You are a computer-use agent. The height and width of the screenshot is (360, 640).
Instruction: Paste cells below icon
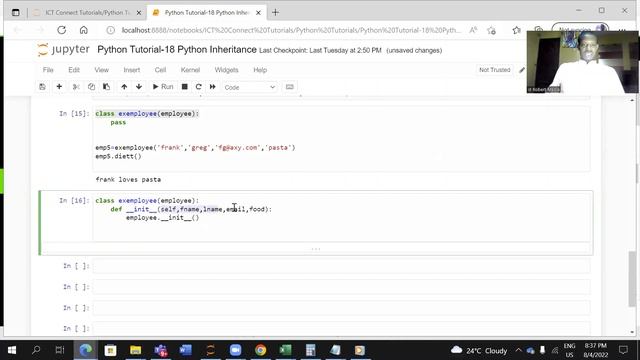(x=107, y=87)
